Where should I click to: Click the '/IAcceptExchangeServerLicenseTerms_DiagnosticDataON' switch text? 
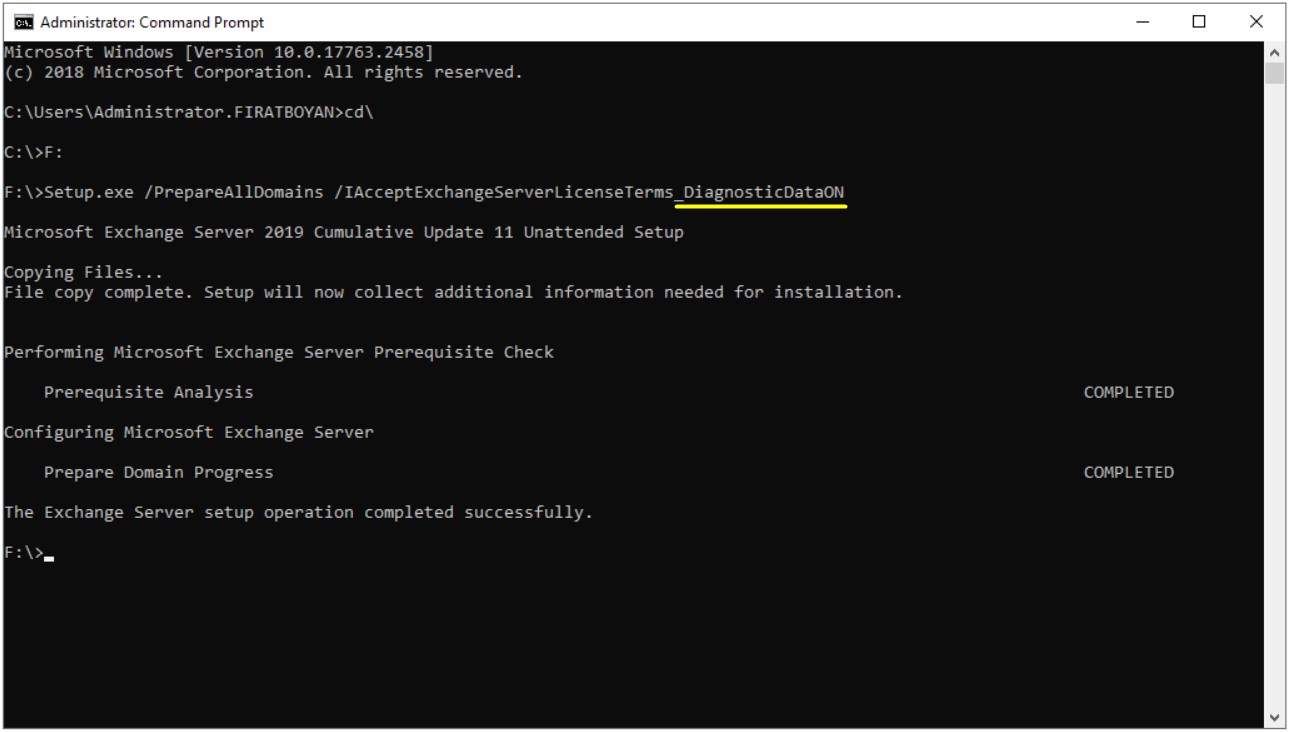pyautogui.click(x=589, y=192)
